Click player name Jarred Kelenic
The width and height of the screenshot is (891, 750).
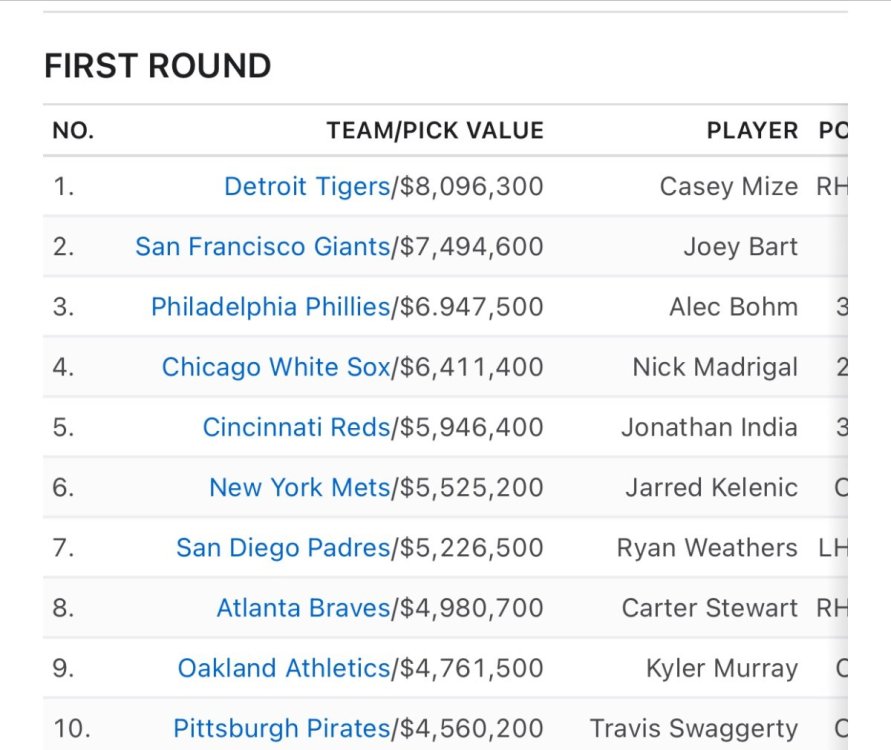(711, 488)
